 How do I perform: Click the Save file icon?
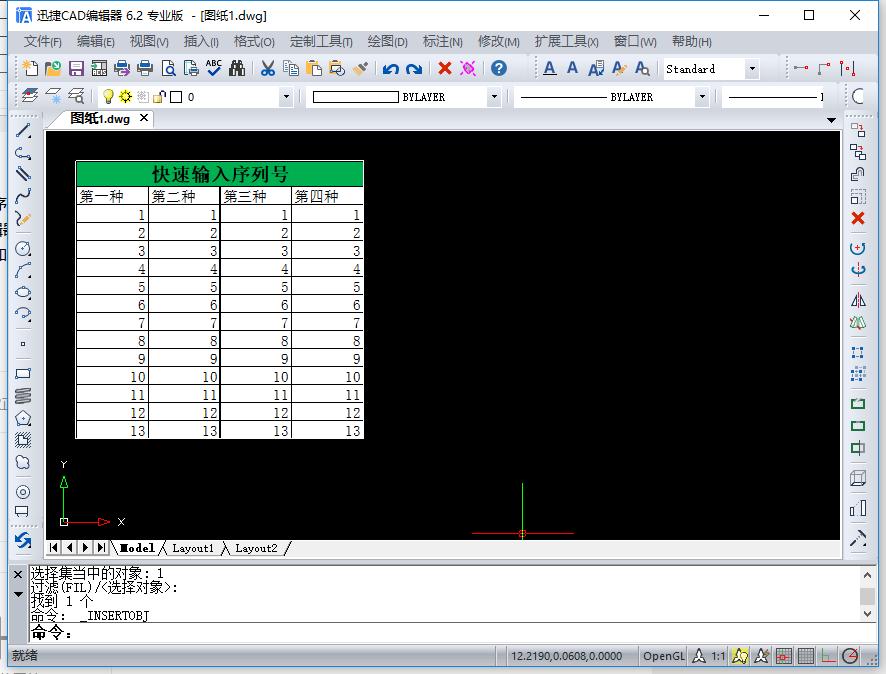(x=76, y=69)
